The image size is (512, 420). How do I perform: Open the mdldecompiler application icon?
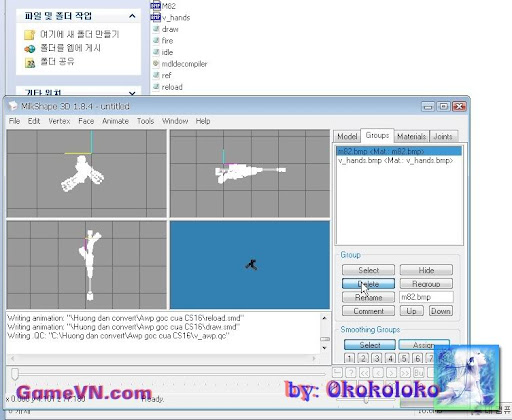click(x=156, y=63)
